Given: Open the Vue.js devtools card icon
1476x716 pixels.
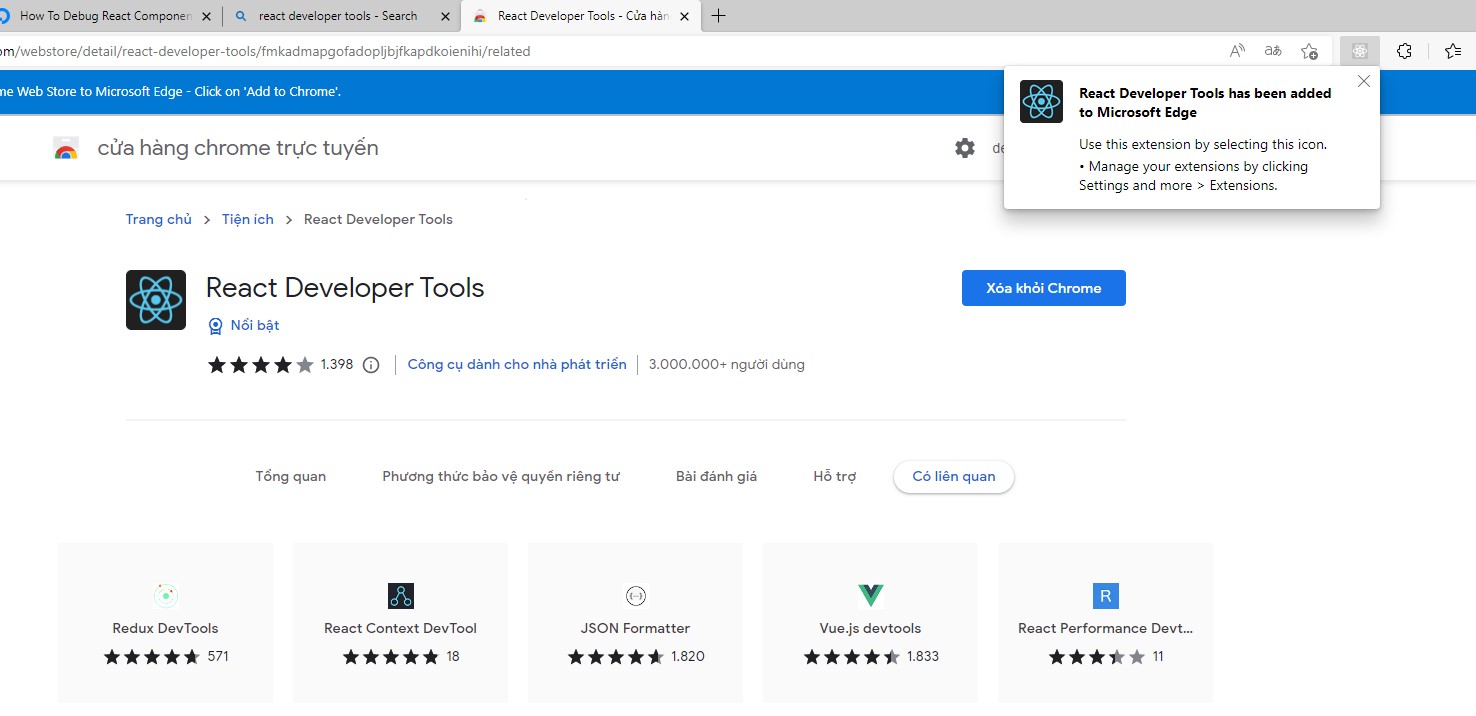Looking at the screenshot, I should click(871, 596).
